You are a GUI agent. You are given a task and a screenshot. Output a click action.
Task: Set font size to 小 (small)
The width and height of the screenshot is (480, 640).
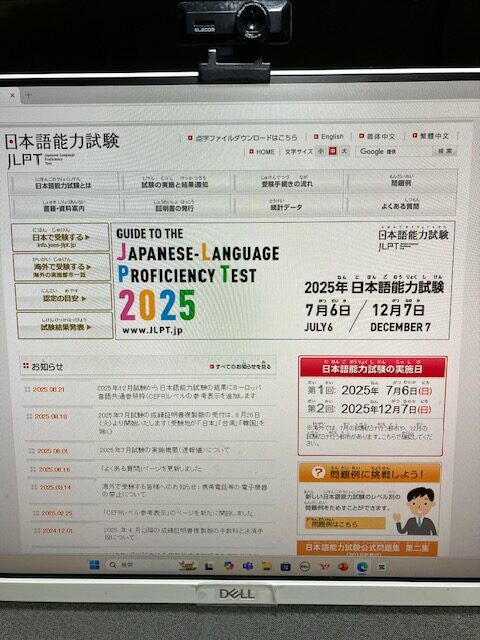click(321, 151)
